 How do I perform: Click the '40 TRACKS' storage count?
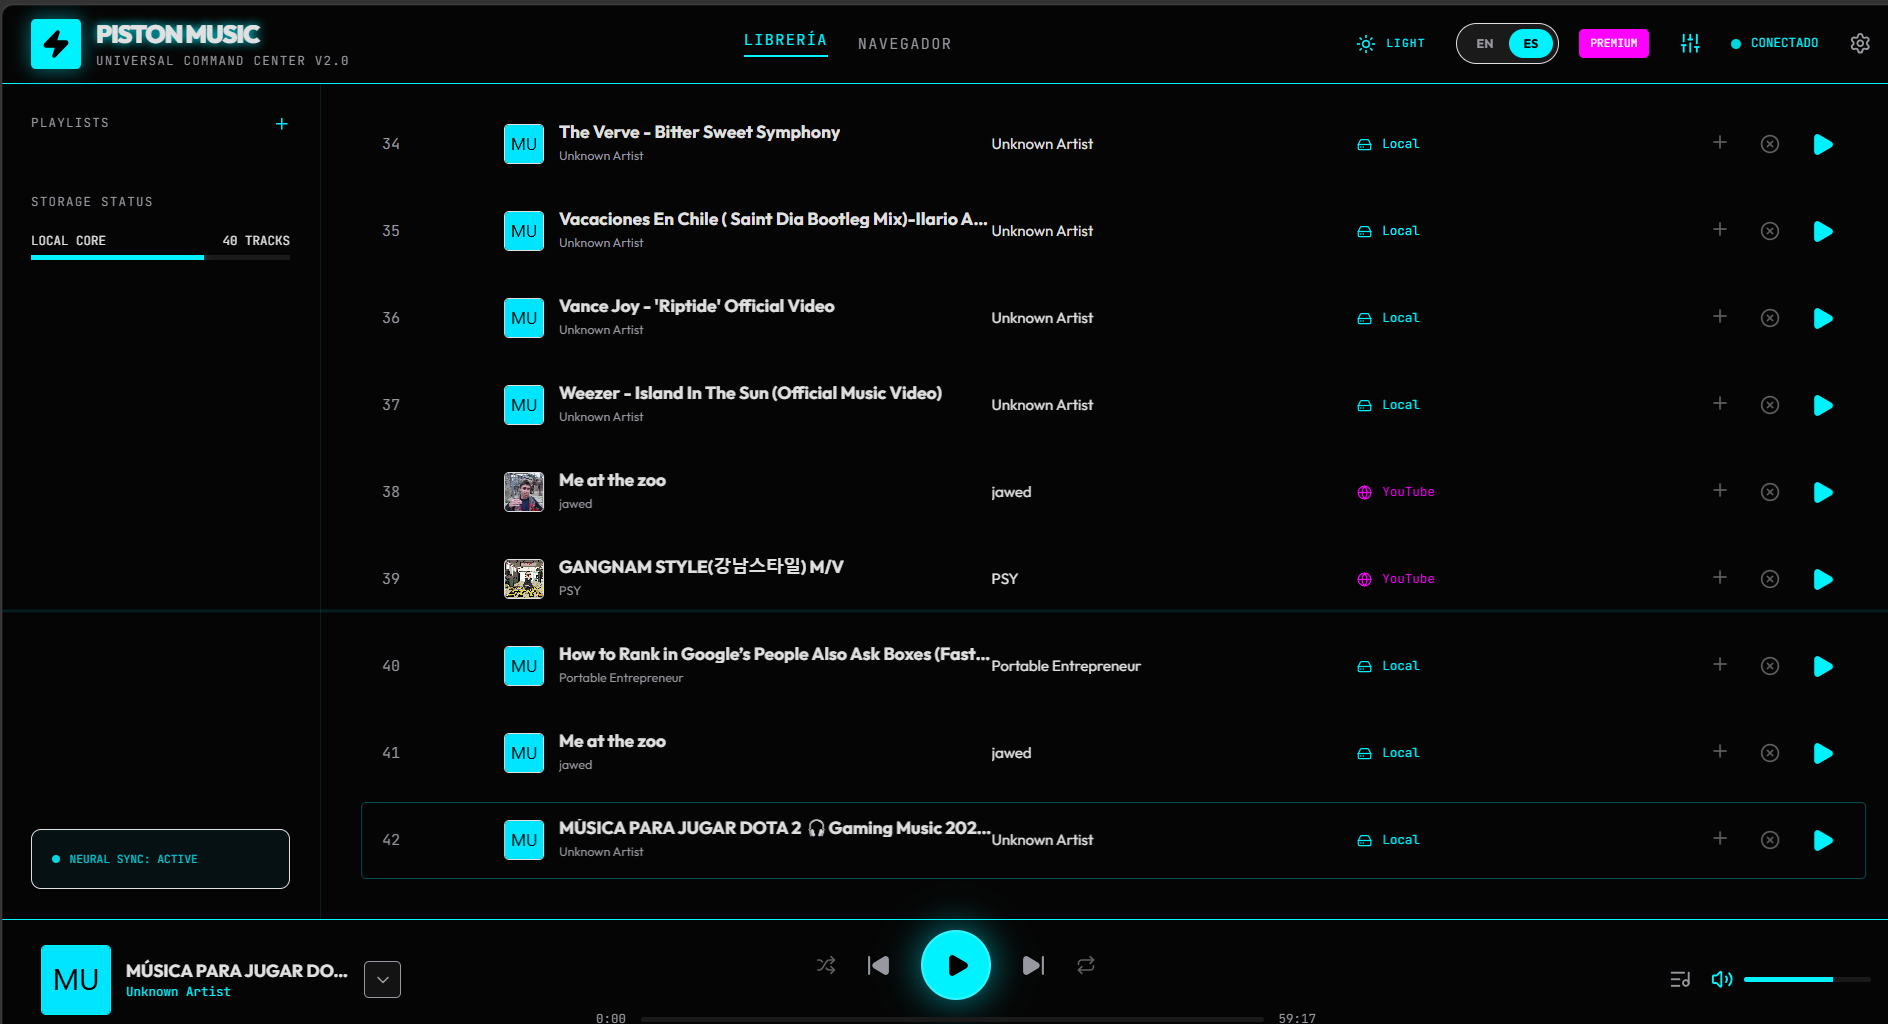[x=256, y=241]
